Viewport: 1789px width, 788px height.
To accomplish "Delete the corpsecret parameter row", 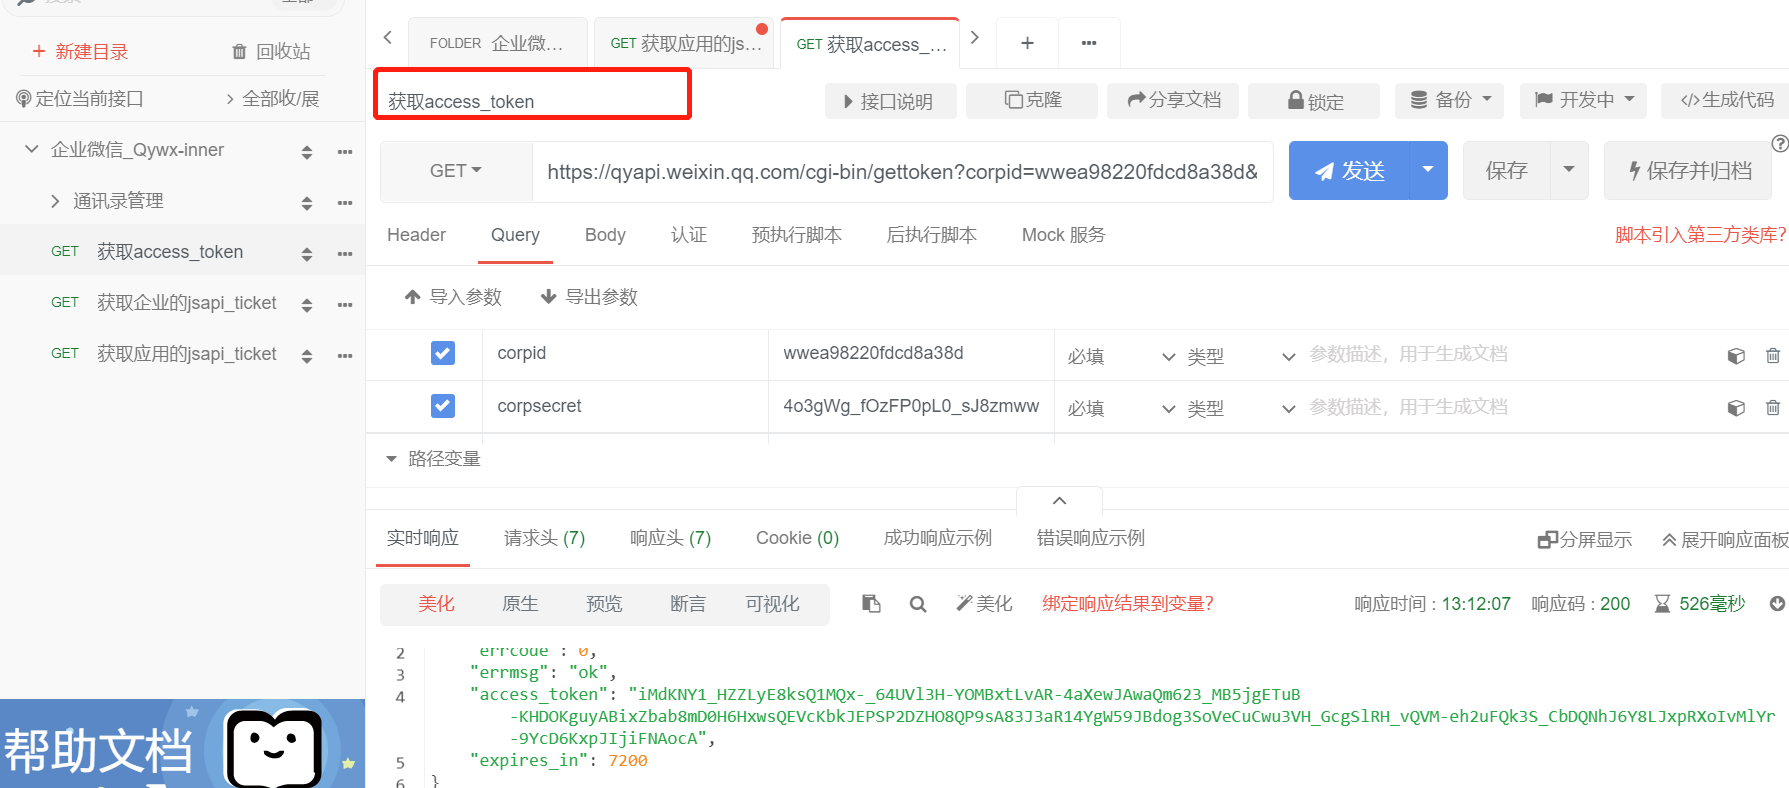I will [1773, 407].
